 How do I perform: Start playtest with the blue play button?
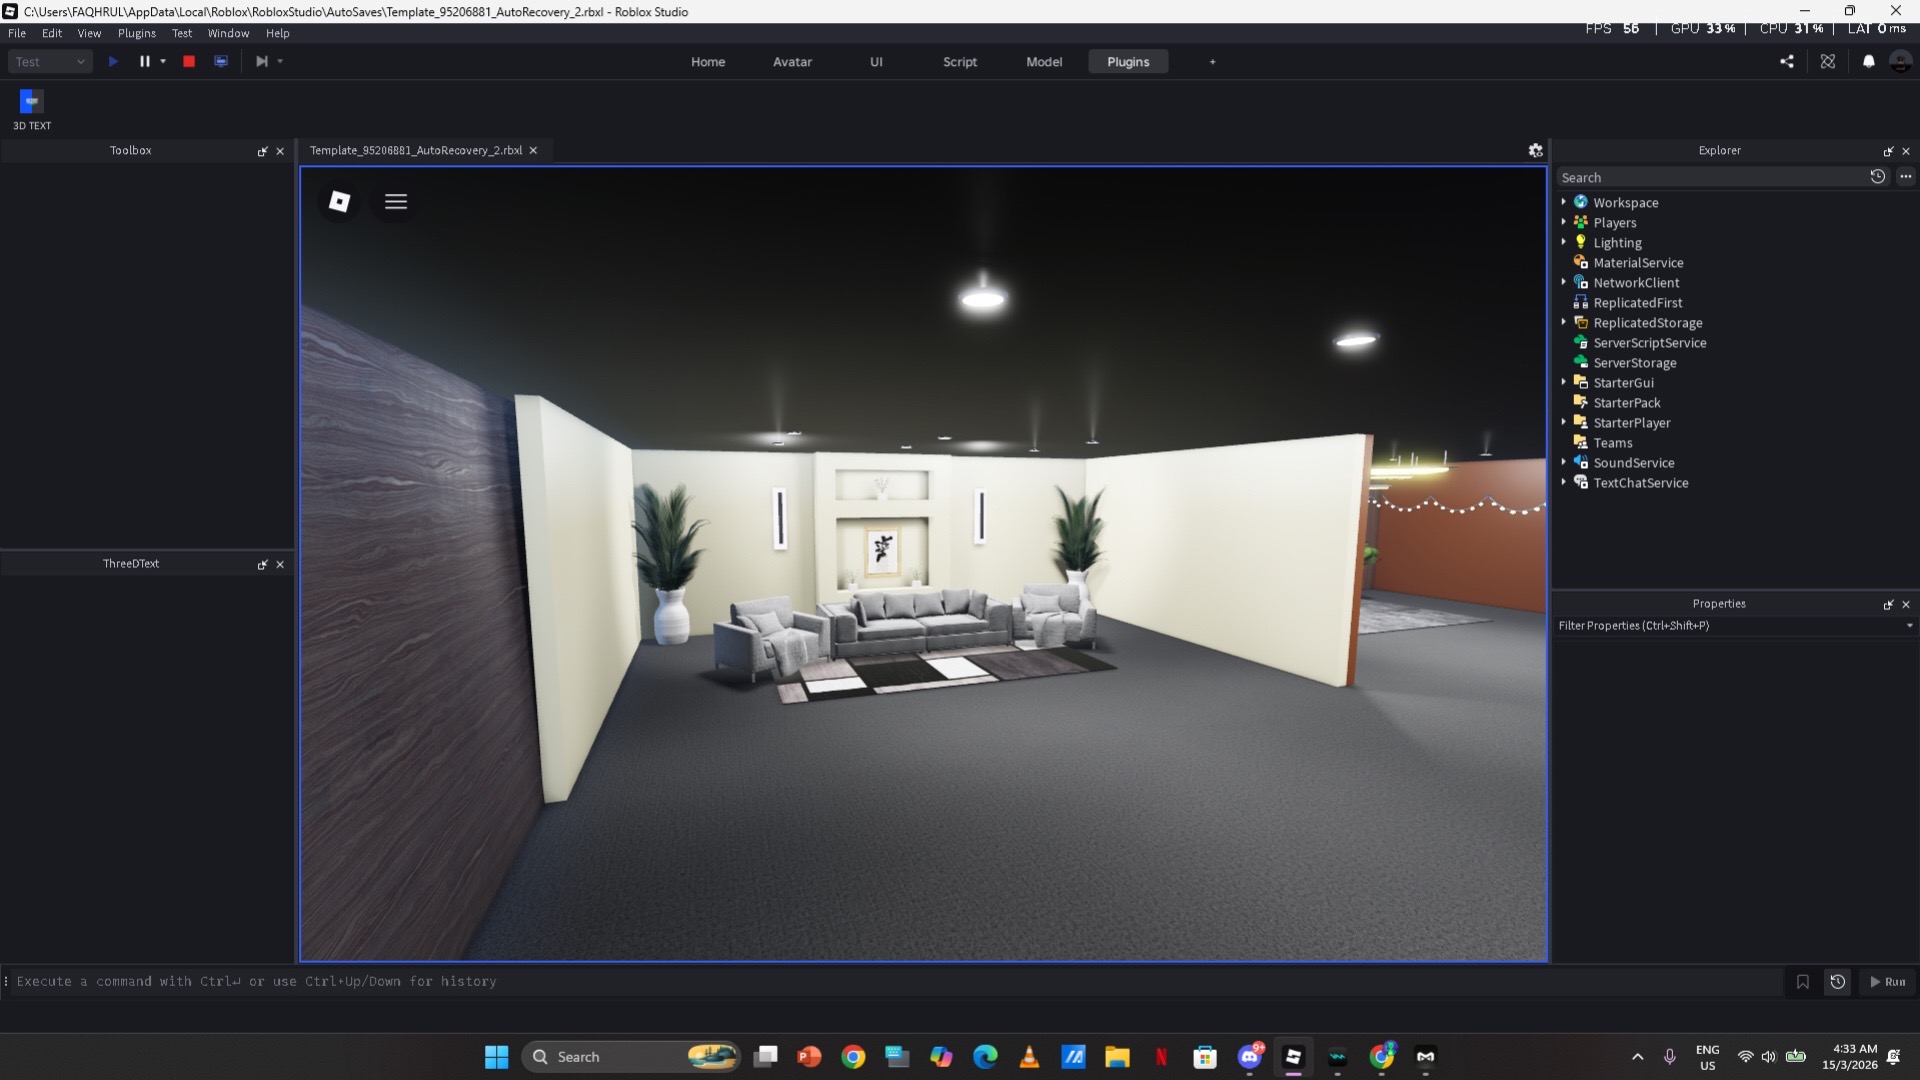[x=113, y=61]
